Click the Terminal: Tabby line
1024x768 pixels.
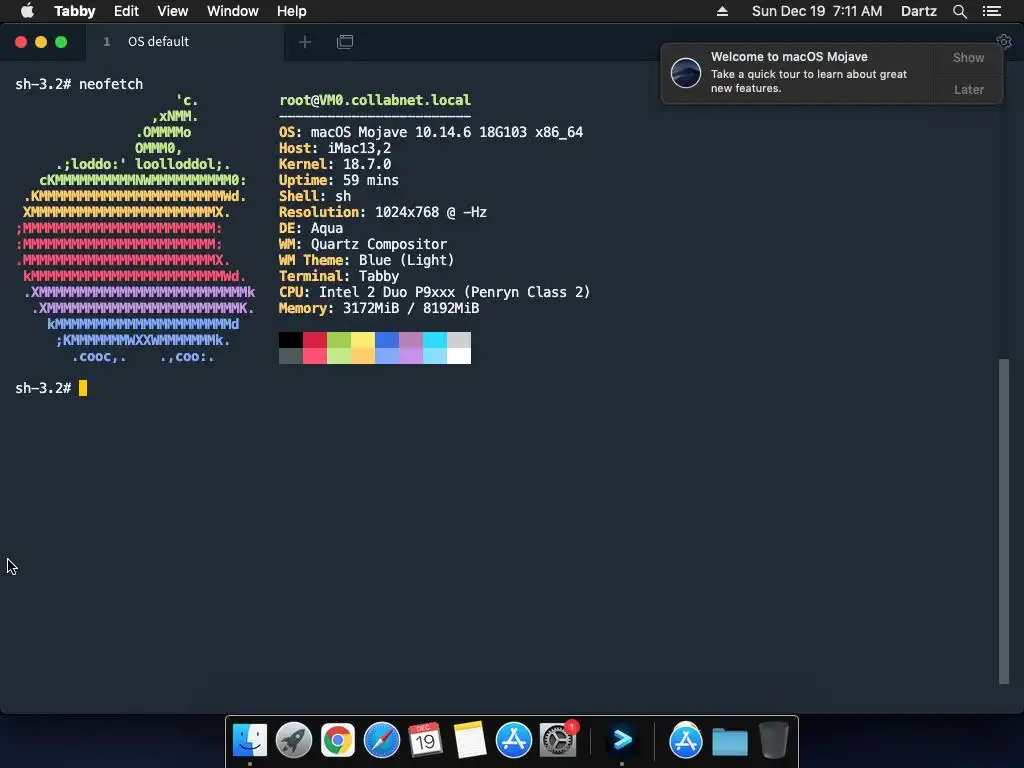click(339, 276)
